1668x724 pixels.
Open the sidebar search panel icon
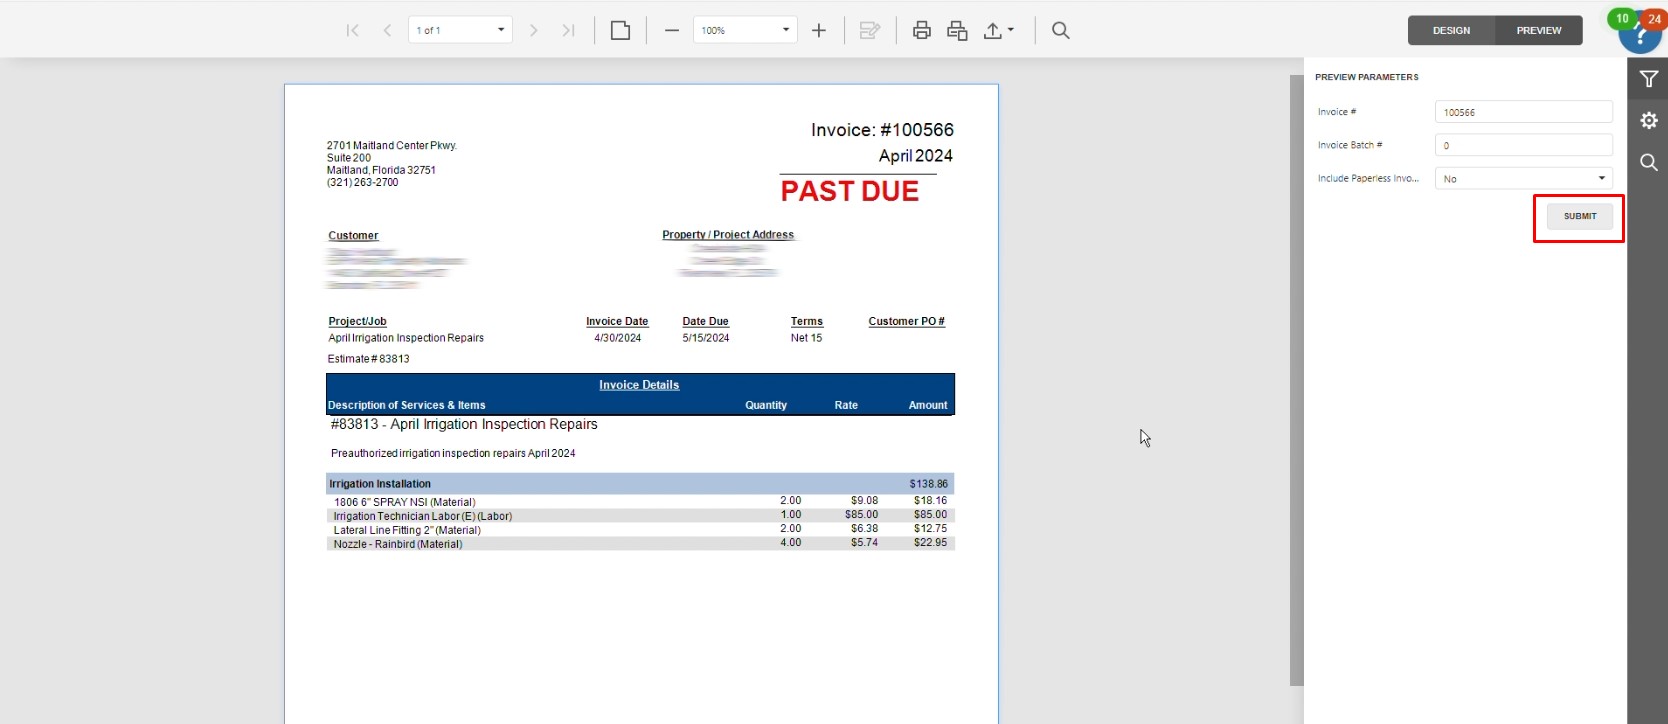click(x=1649, y=163)
